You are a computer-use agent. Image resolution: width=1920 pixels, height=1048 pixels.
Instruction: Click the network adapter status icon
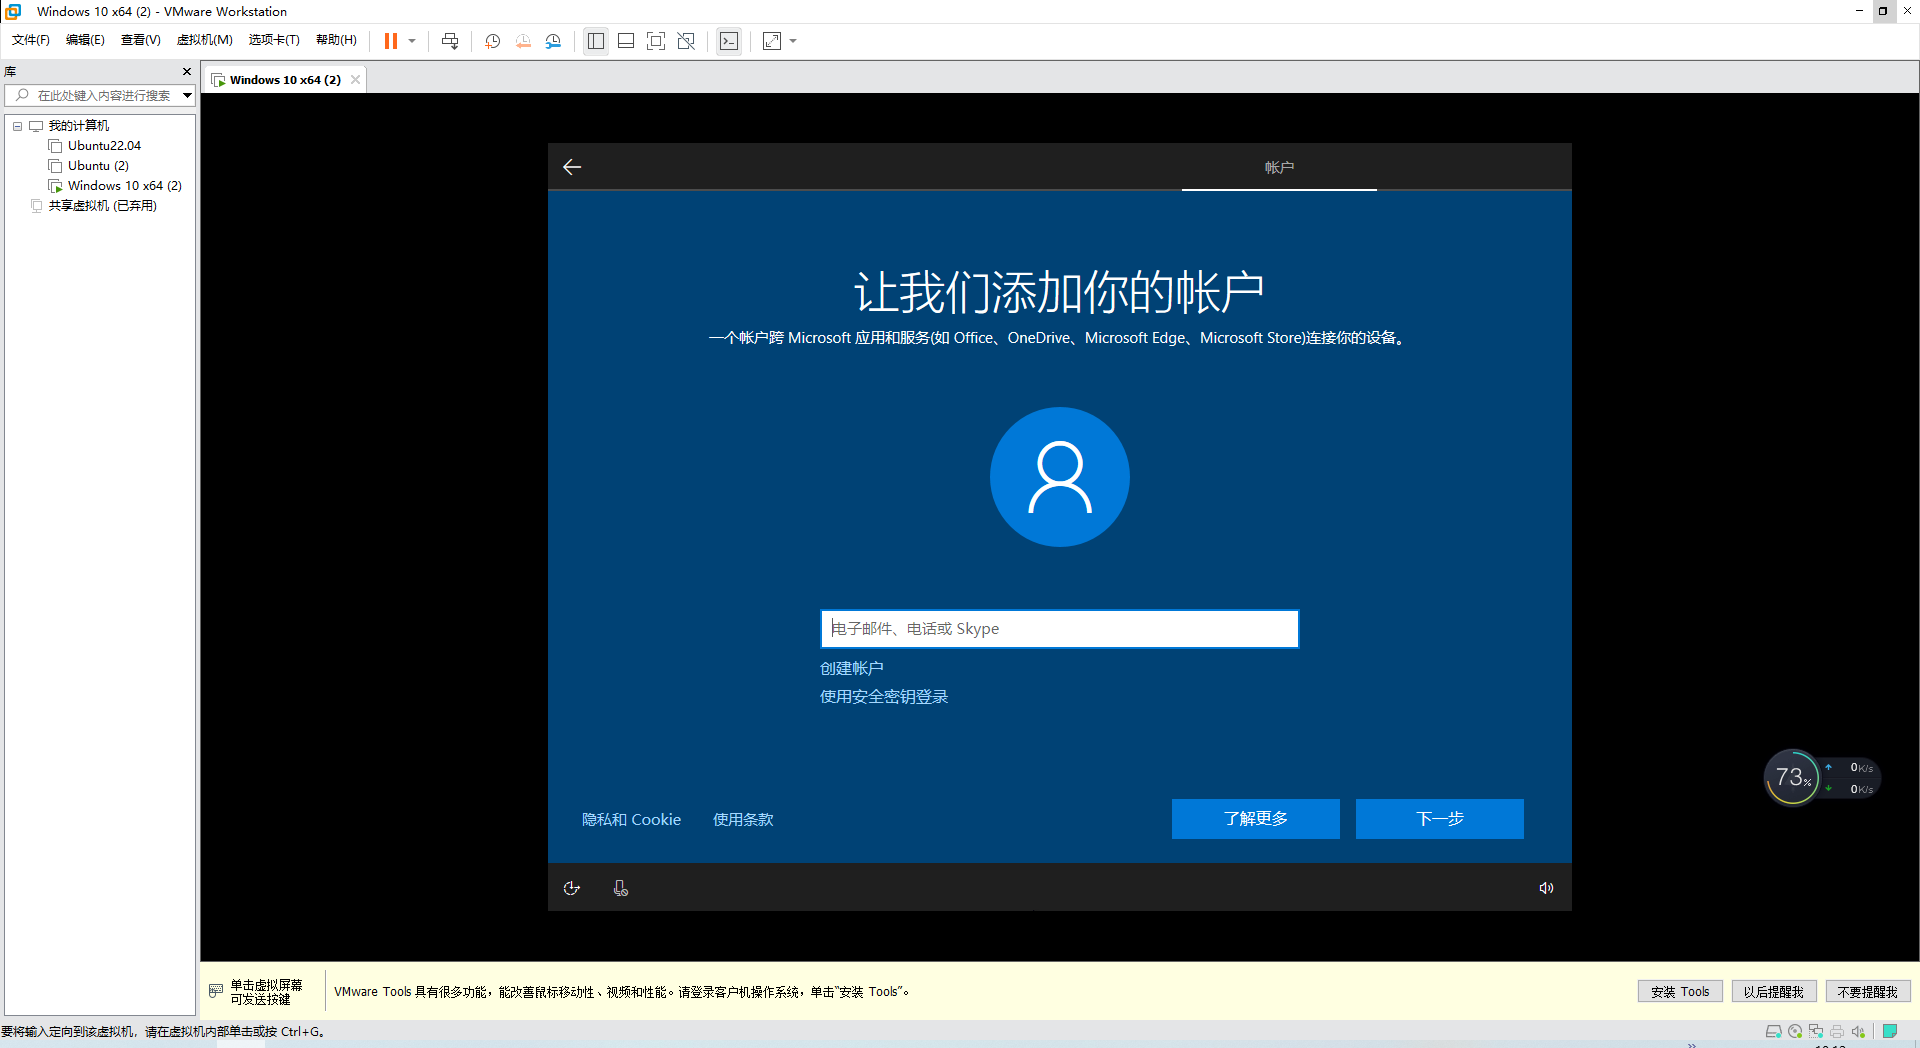1816,1031
